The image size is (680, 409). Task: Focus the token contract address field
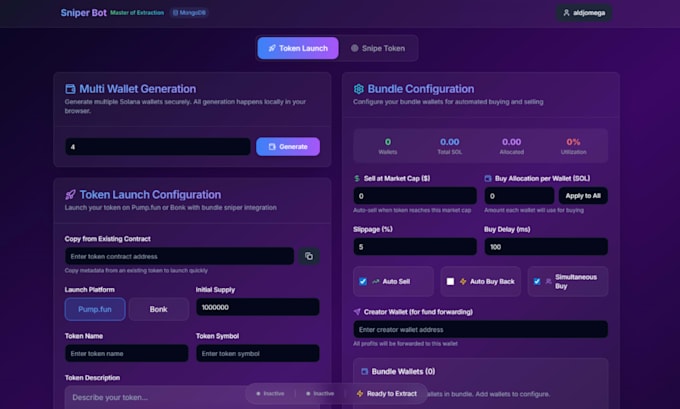pos(180,256)
